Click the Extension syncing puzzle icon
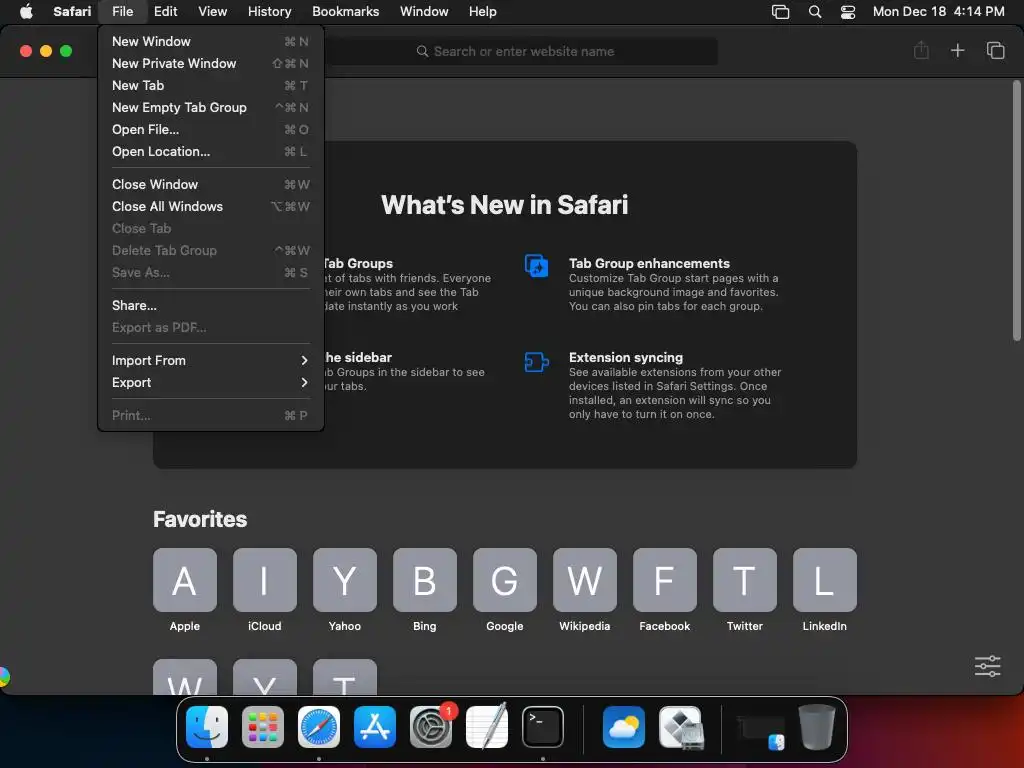The height and width of the screenshot is (768, 1024). coord(536,362)
